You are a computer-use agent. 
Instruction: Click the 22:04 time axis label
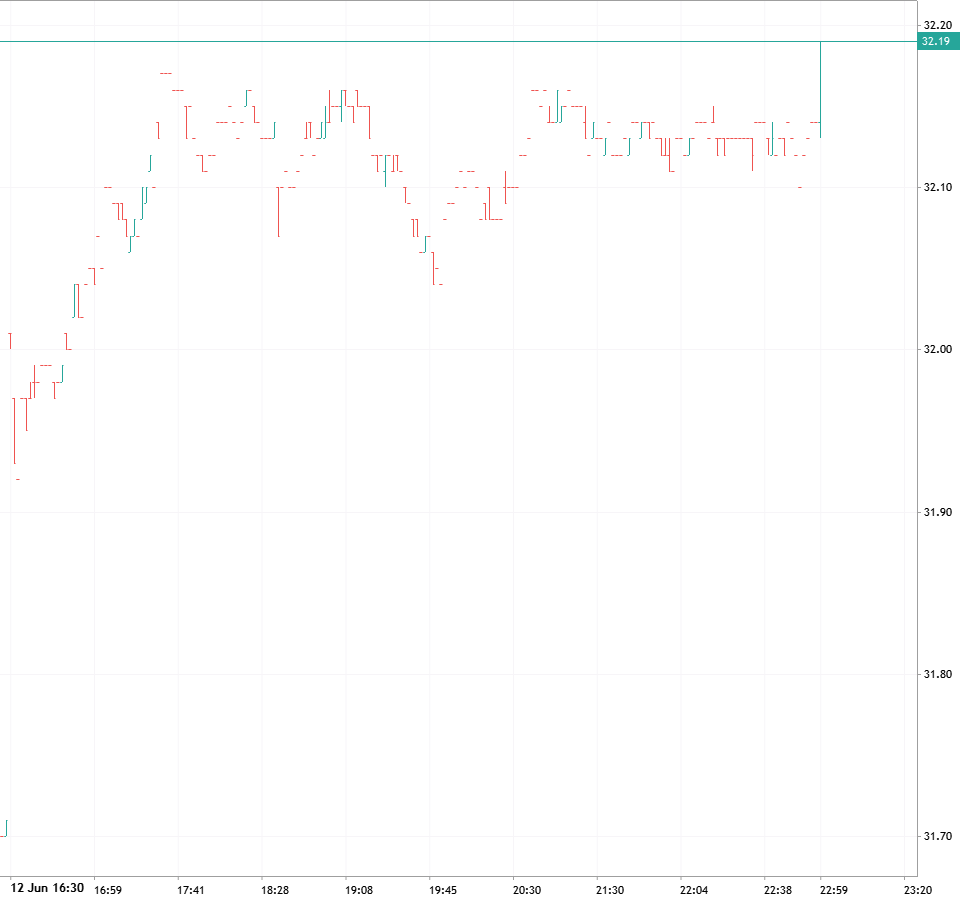pos(694,890)
